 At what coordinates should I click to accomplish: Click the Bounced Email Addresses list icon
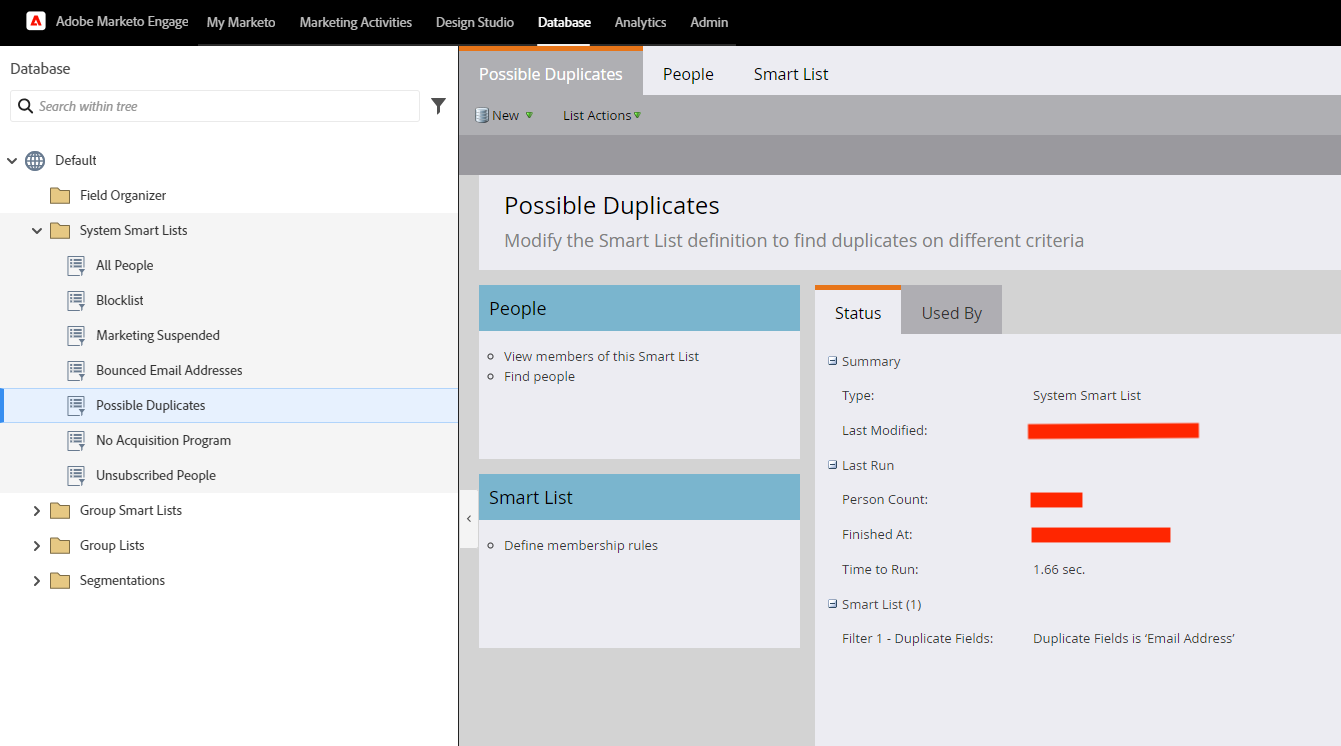tap(76, 370)
